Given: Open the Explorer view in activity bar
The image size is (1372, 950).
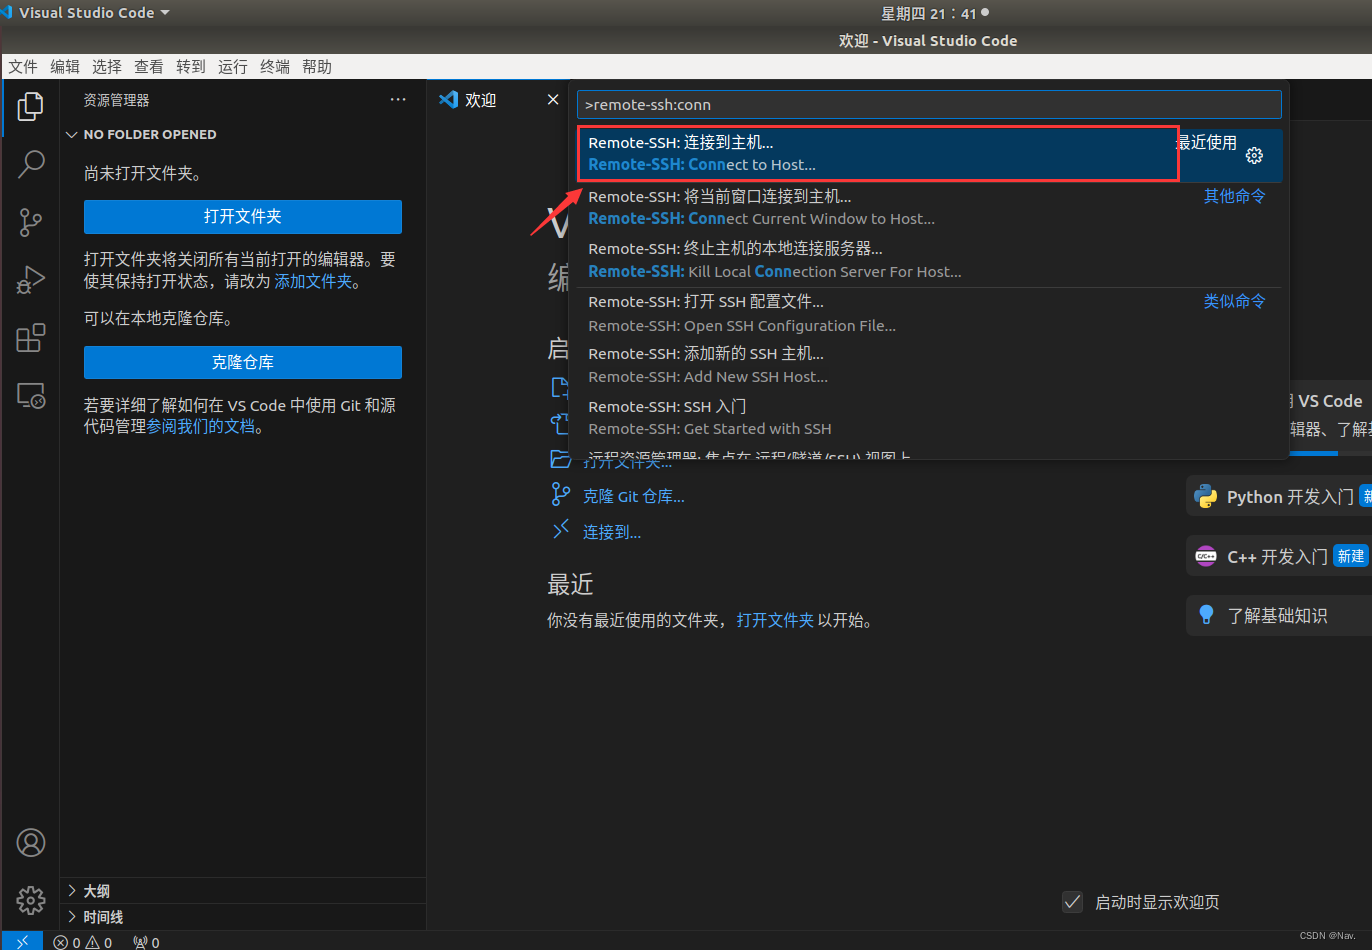Looking at the screenshot, I should [31, 106].
